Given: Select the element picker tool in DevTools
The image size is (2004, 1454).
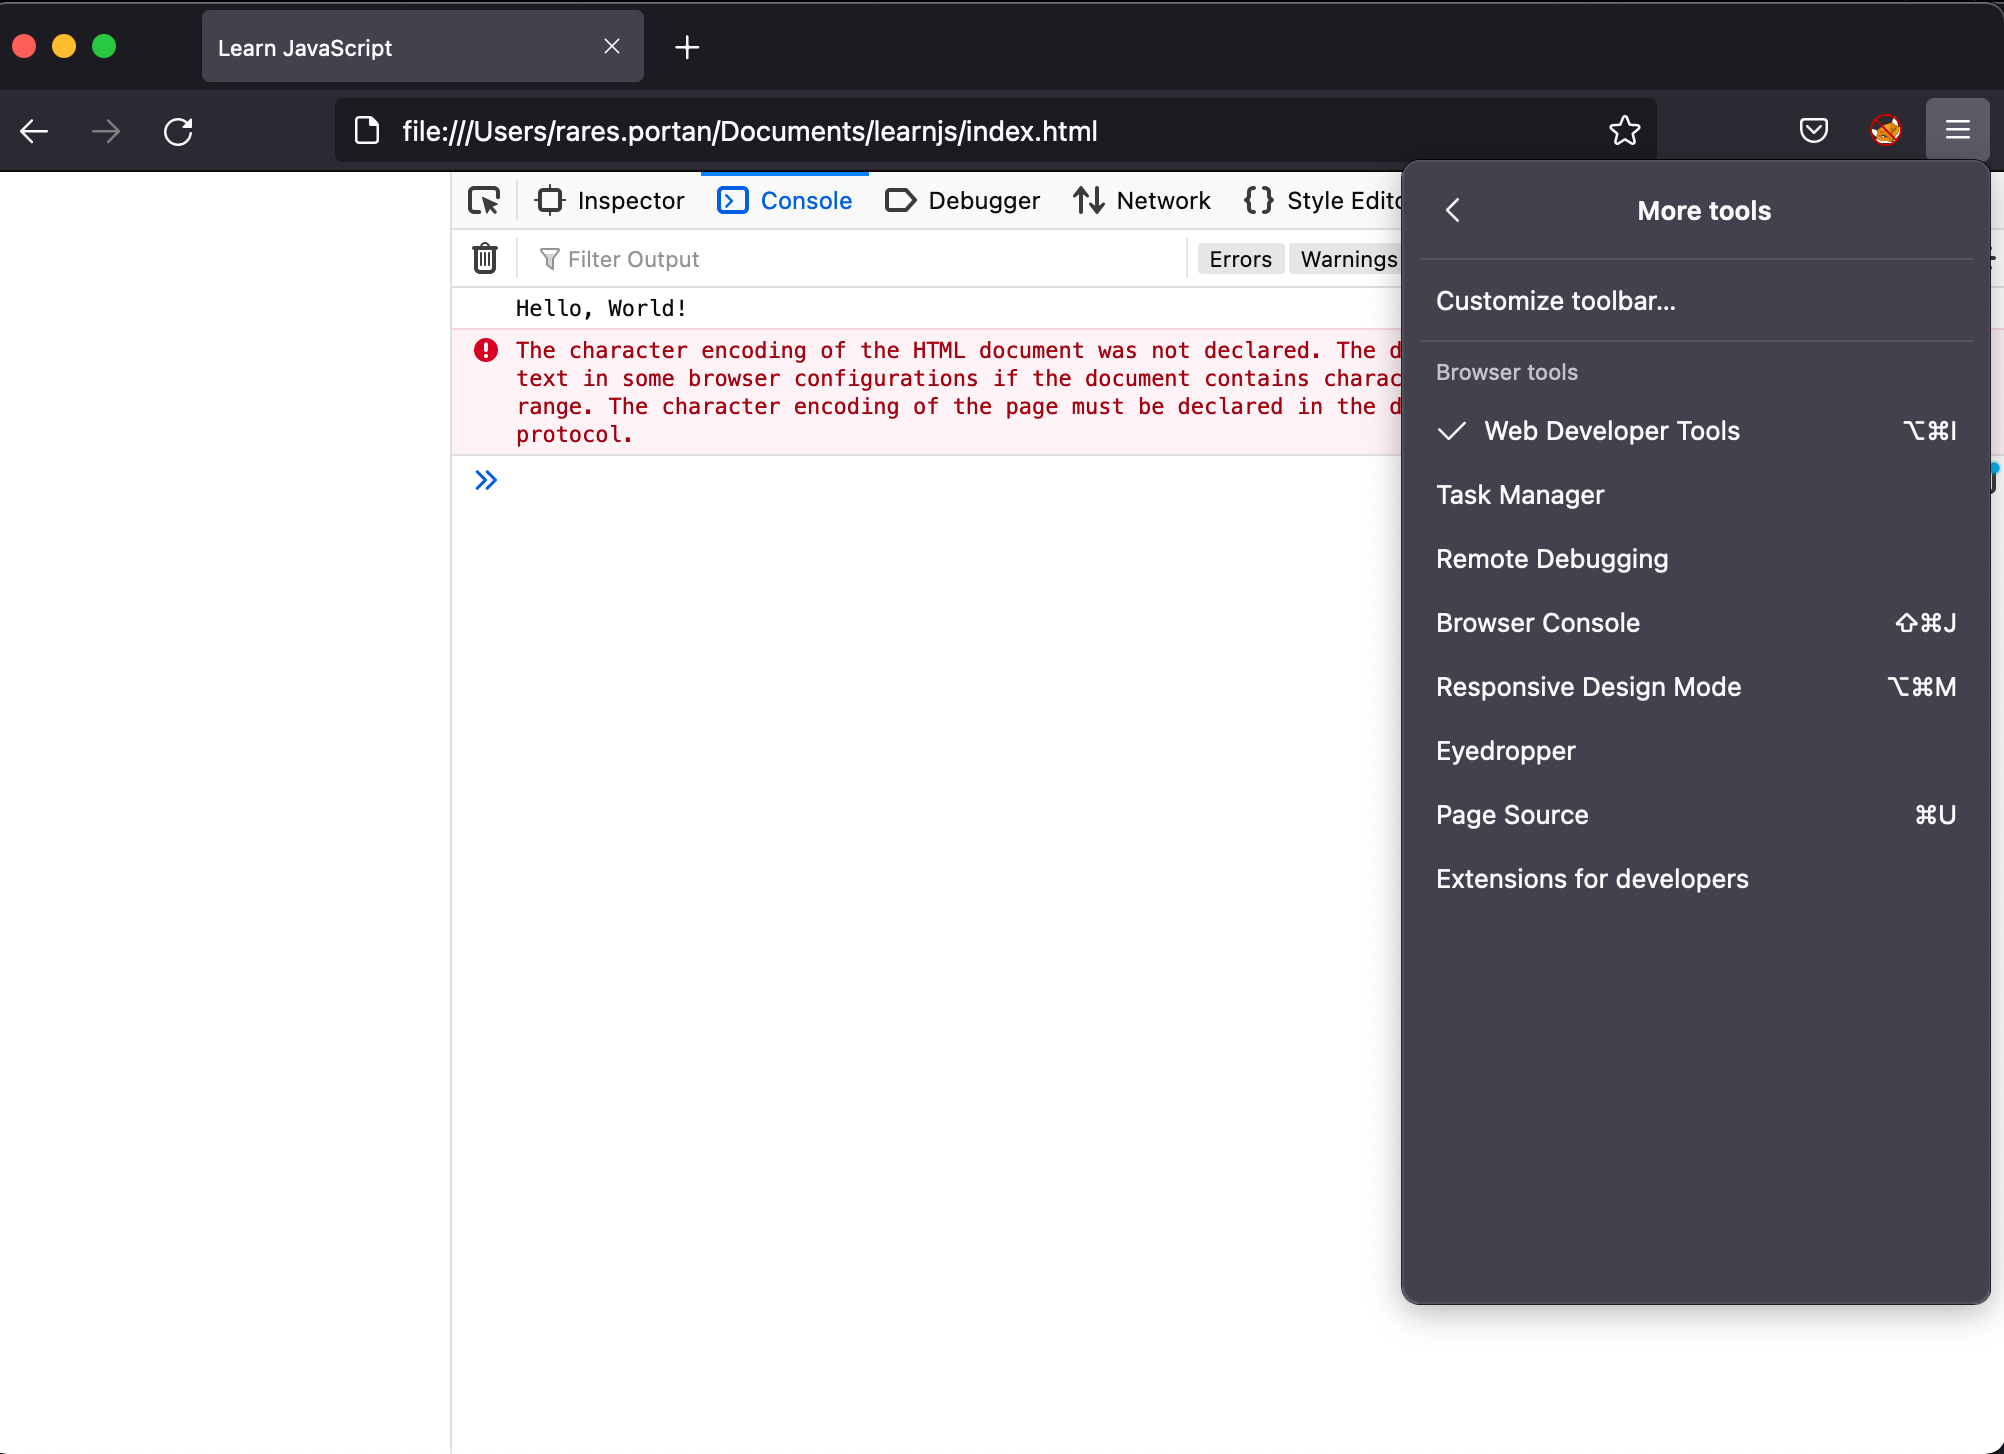Looking at the screenshot, I should pos(484,200).
